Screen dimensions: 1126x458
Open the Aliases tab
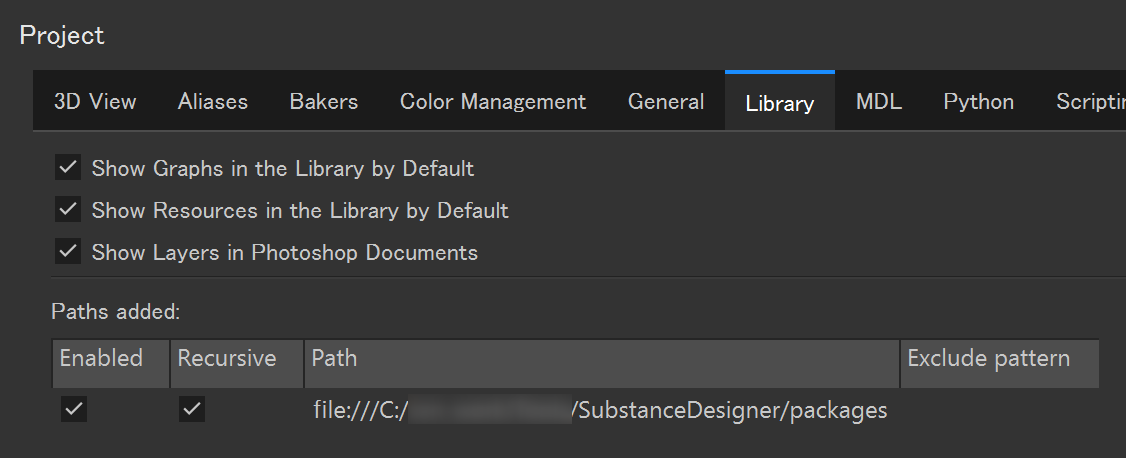point(213,101)
